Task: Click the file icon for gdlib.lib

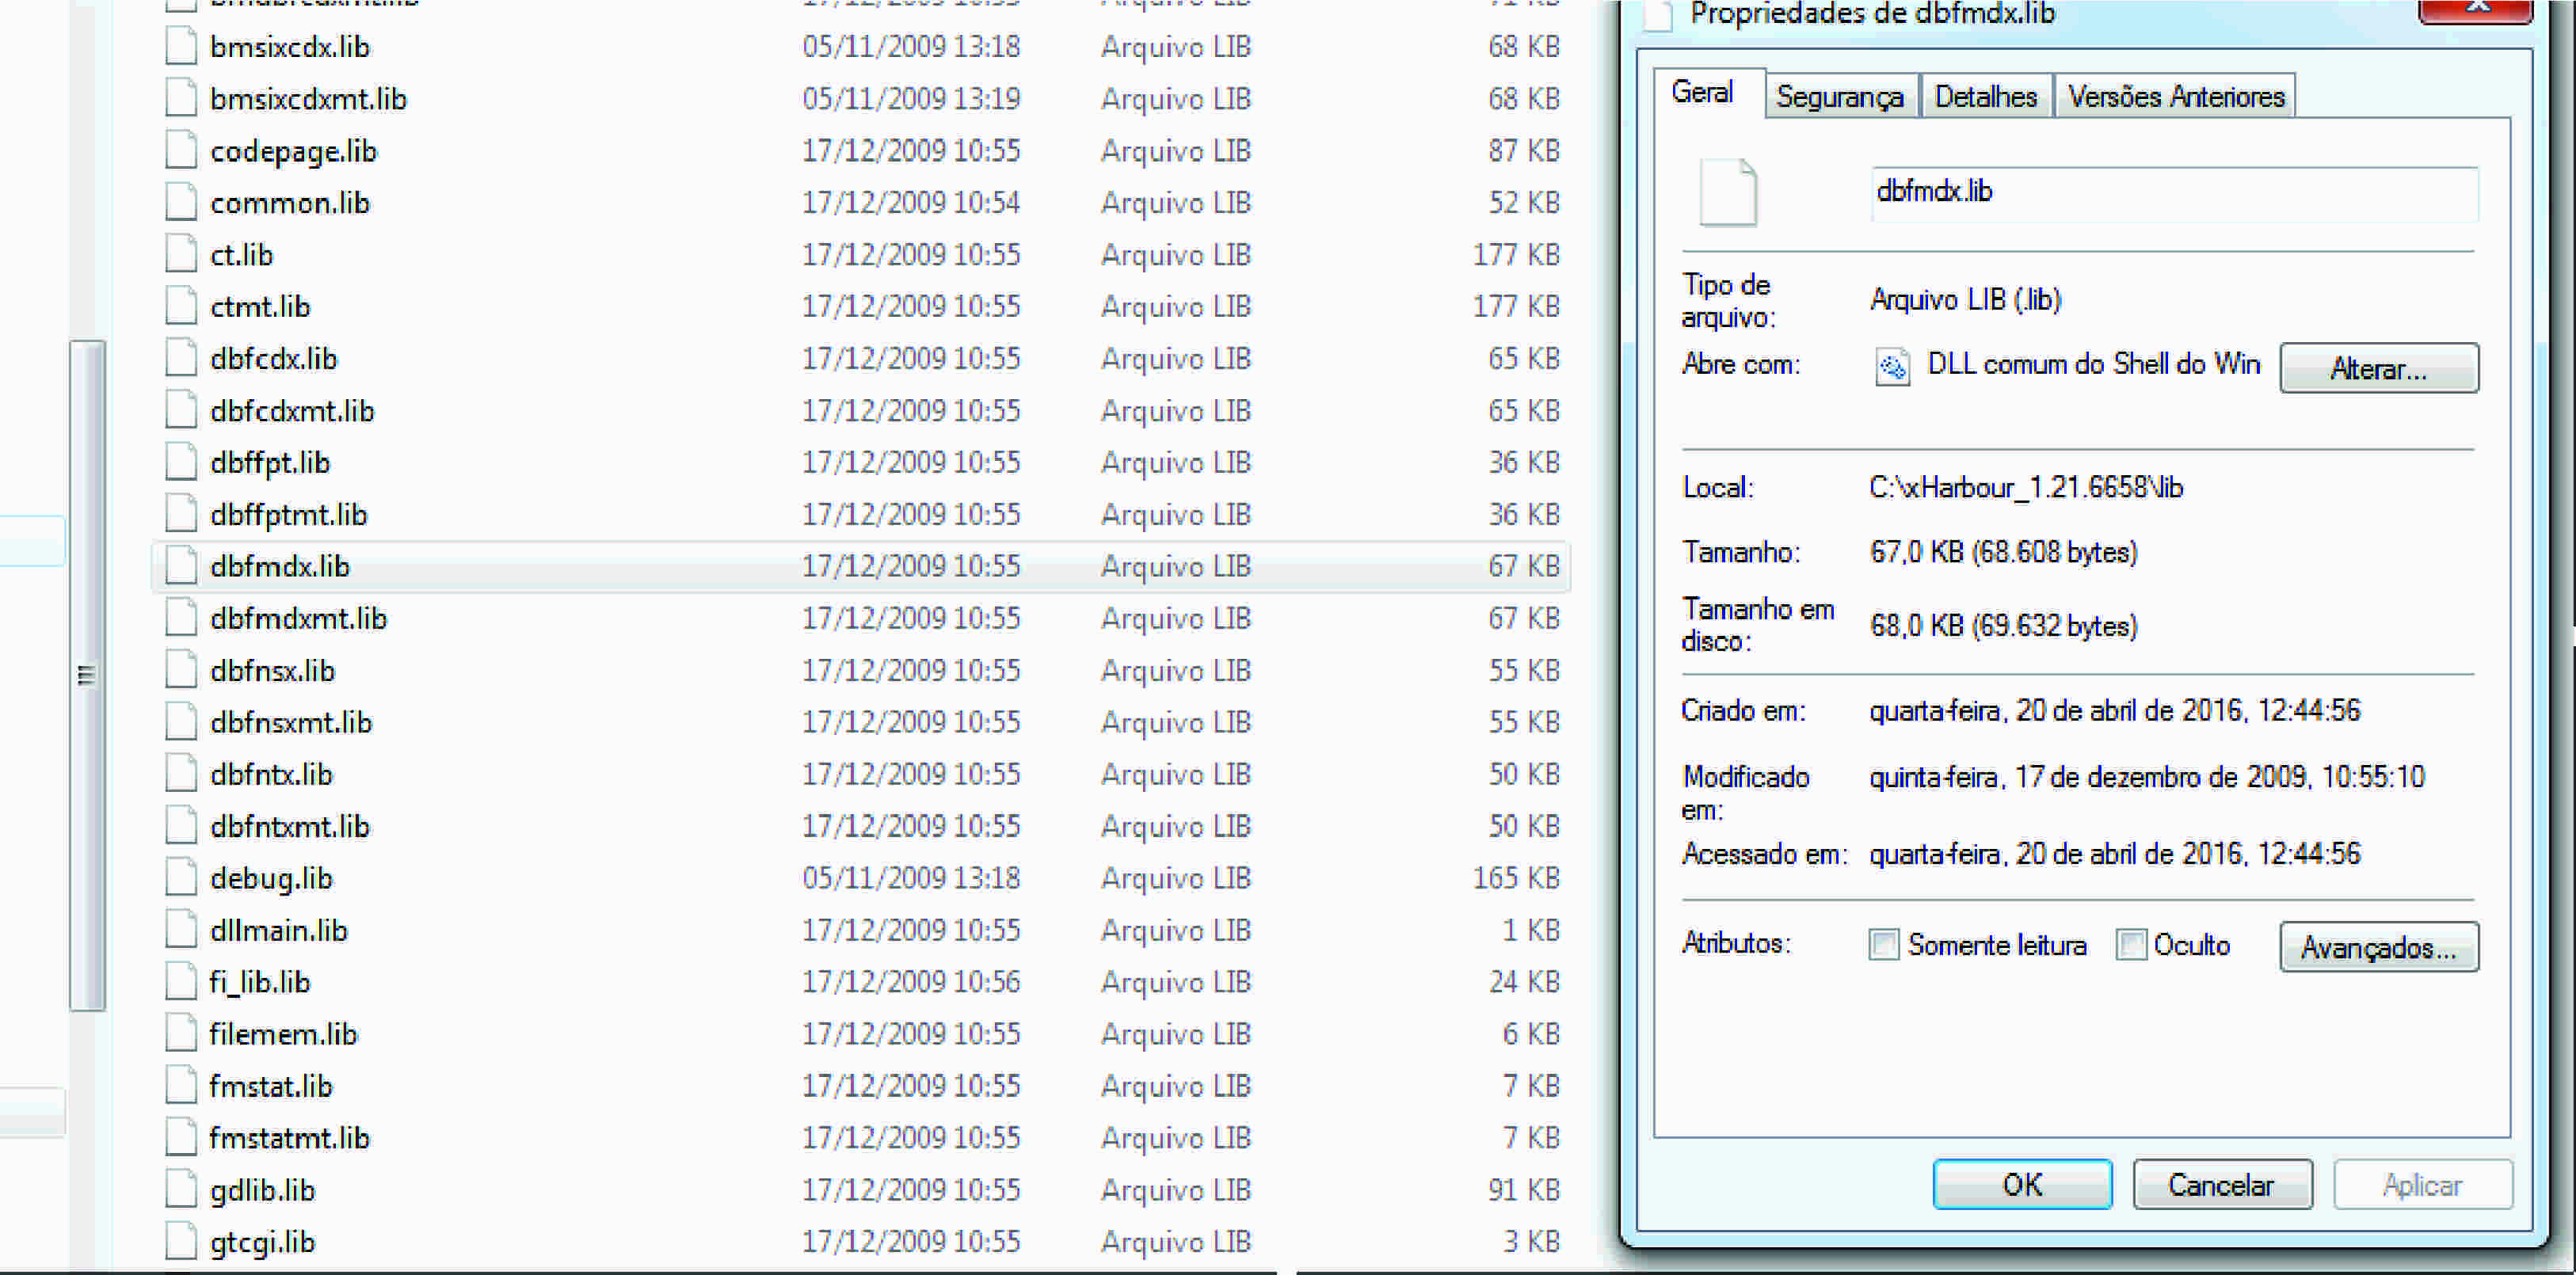Action: coord(181,1190)
